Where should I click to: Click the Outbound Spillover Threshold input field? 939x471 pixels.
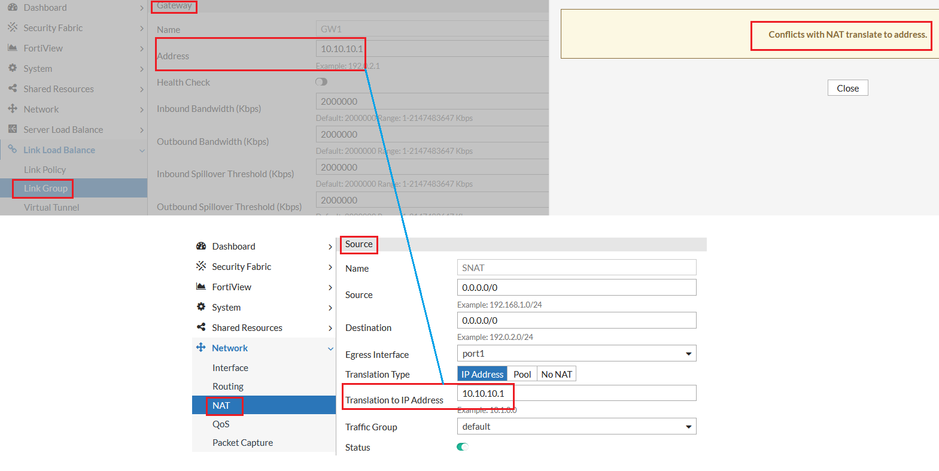pos(432,200)
